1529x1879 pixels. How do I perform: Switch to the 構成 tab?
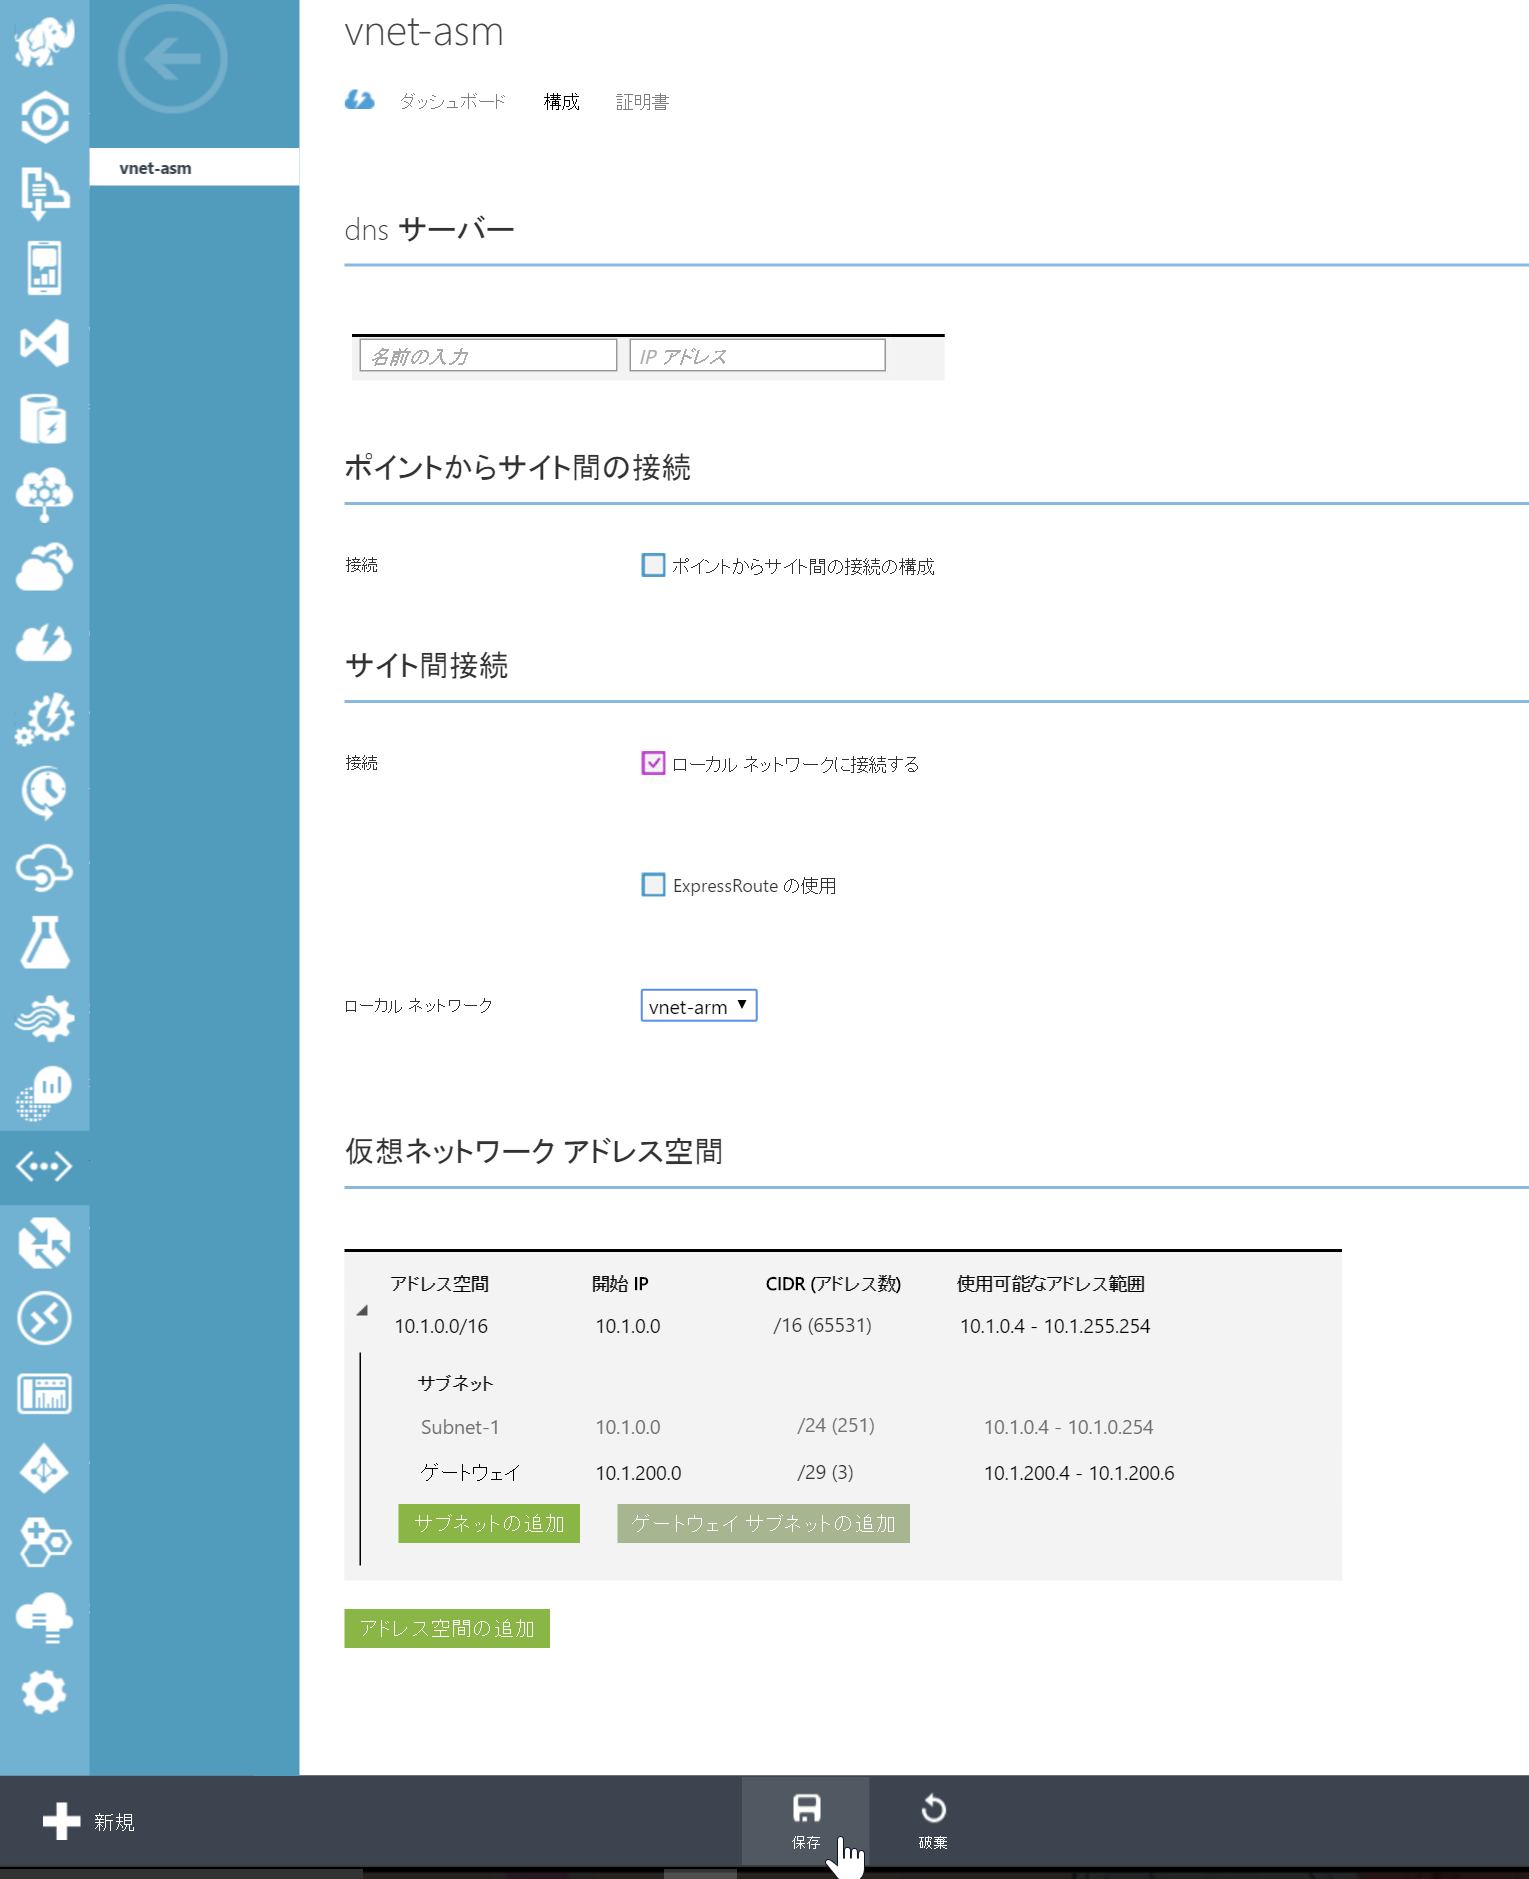[561, 102]
